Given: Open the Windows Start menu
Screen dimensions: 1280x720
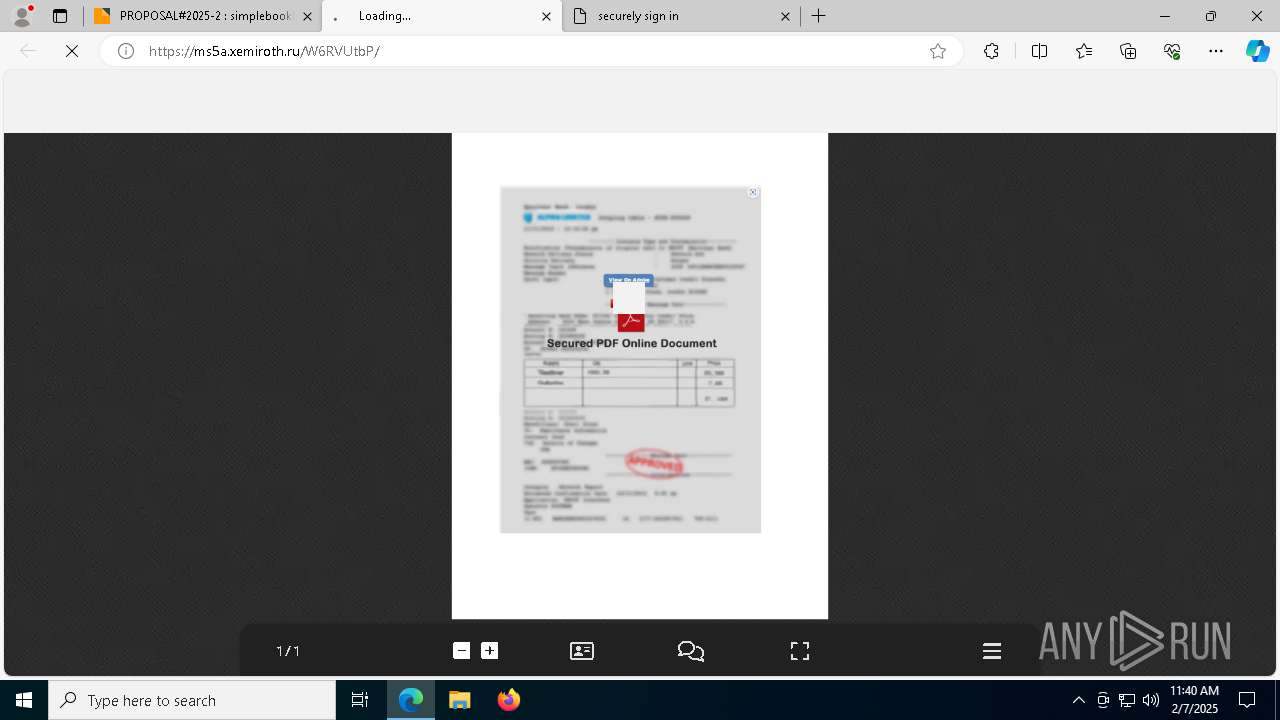Looking at the screenshot, I should click(24, 700).
